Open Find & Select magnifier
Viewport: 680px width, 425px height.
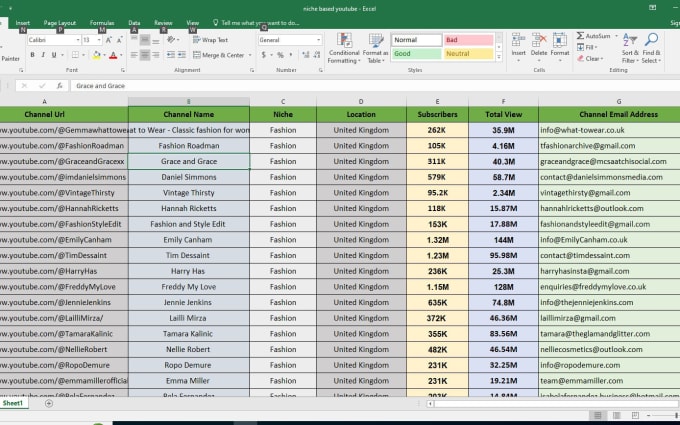pos(651,48)
